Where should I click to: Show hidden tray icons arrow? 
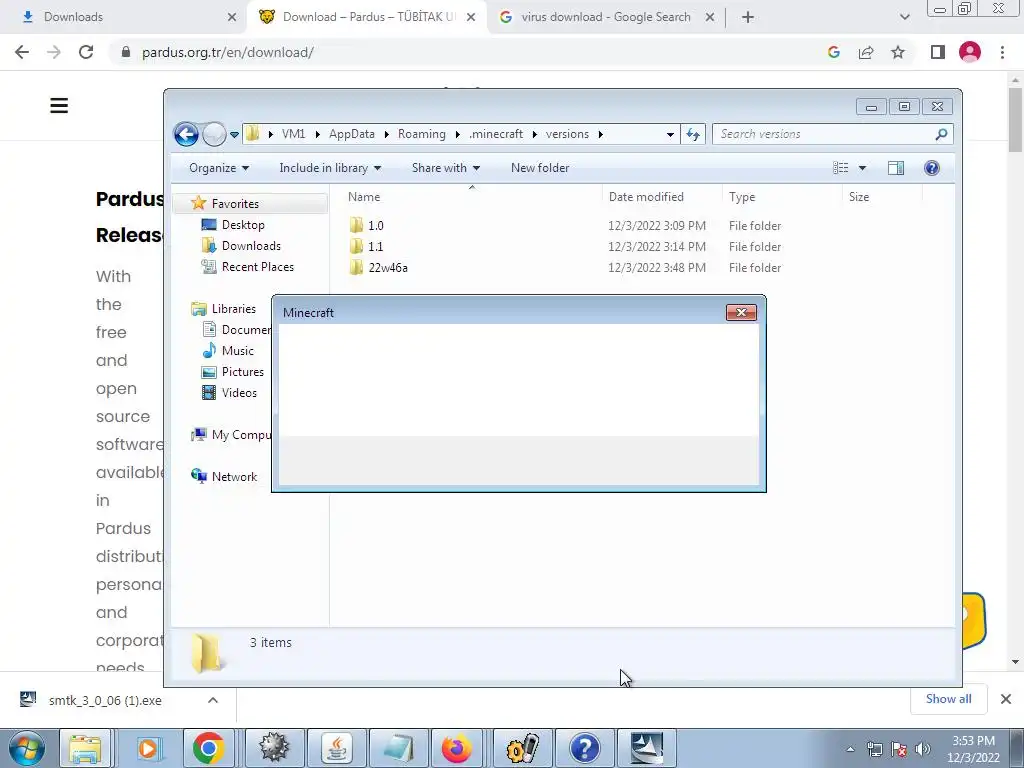(850, 750)
